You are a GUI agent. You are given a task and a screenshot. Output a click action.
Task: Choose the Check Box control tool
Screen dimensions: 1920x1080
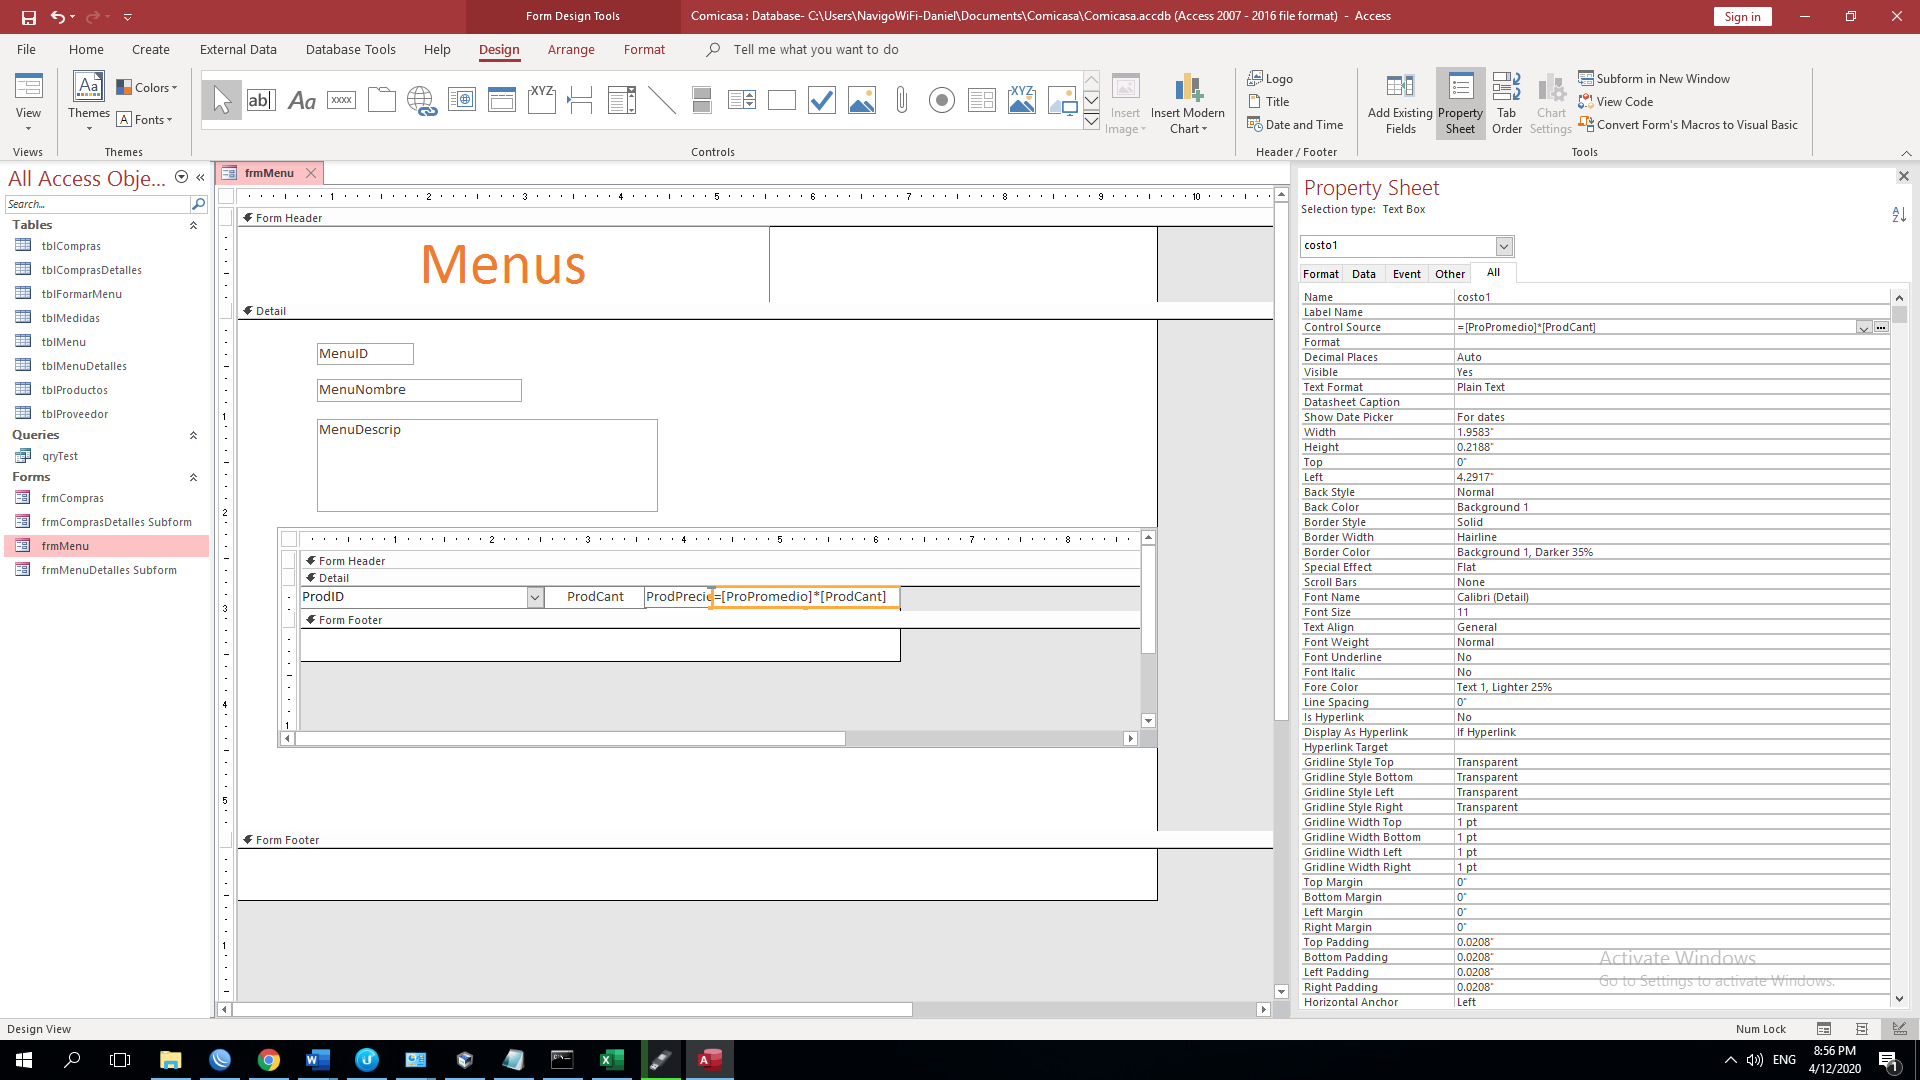tap(821, 100)
